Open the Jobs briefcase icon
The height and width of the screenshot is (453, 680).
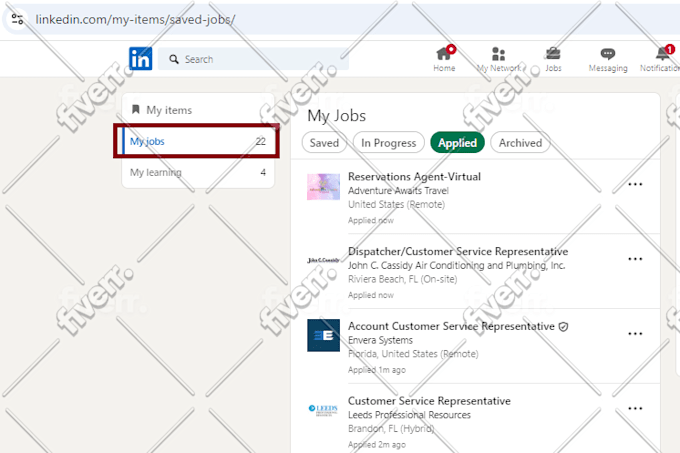coord(553,54)
